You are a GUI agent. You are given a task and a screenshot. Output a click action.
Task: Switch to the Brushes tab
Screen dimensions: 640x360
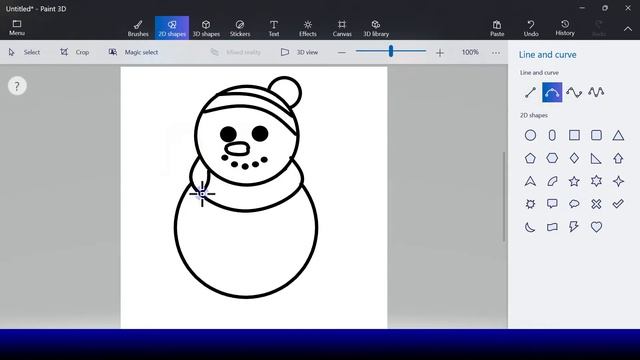[x=138, y=28]
